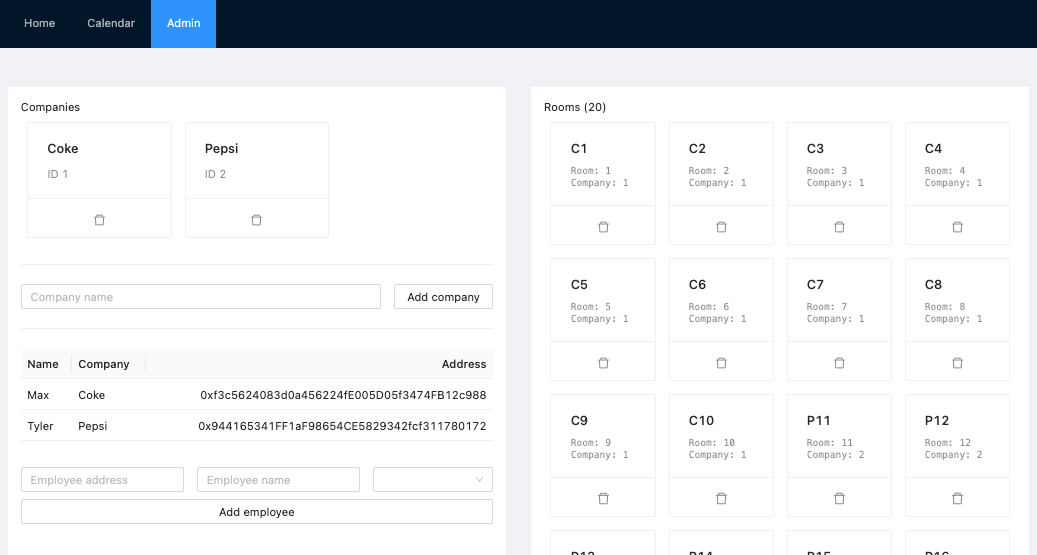Delete room C8 with its trash icon
This screenshot has height=555, width=1037.
coord(957,363)
